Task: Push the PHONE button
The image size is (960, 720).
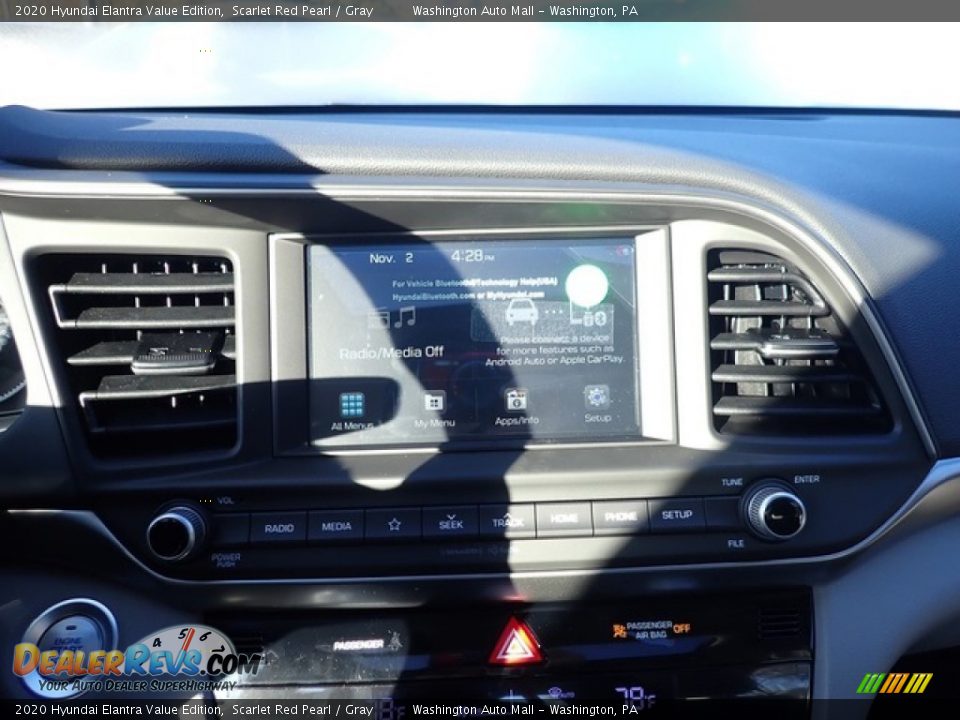Action: click(x=620, y=517)
